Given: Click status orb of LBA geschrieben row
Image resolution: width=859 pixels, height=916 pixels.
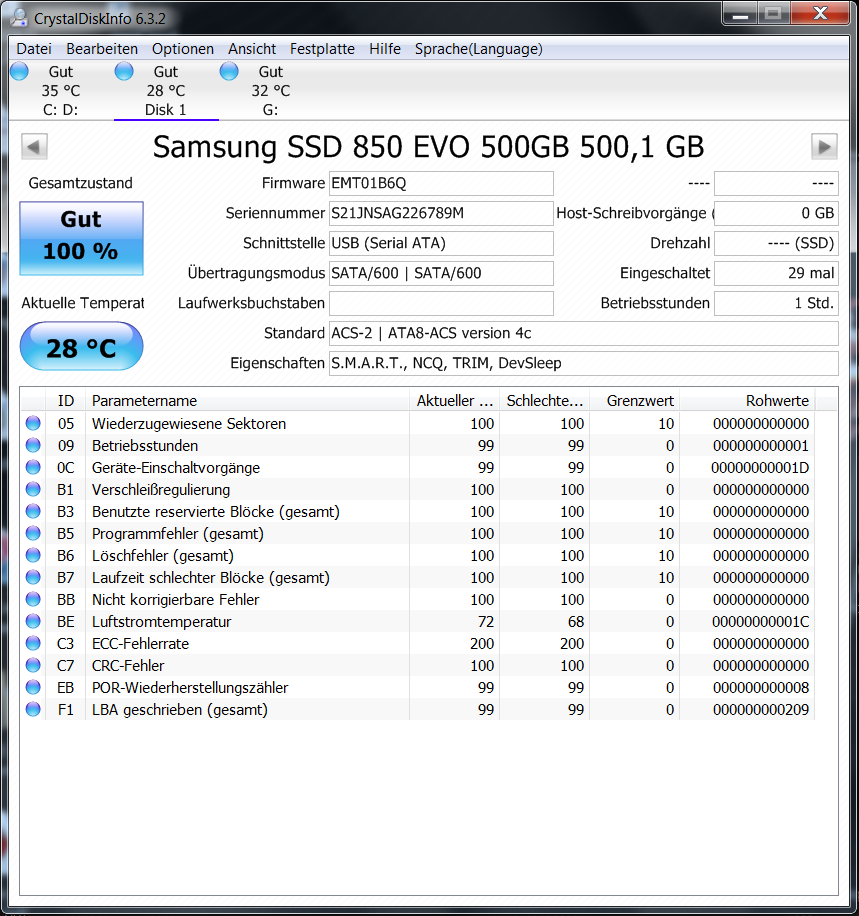Looking at the screenshot, I should pyautogui.click(x=33, y=709).
